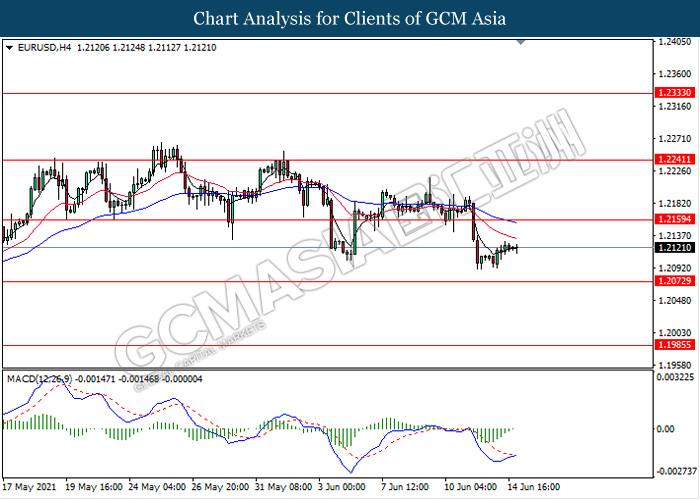Click the 1.23600 price scale value
The height and width of the screenshot is (500, 700).
coord(675,74)
